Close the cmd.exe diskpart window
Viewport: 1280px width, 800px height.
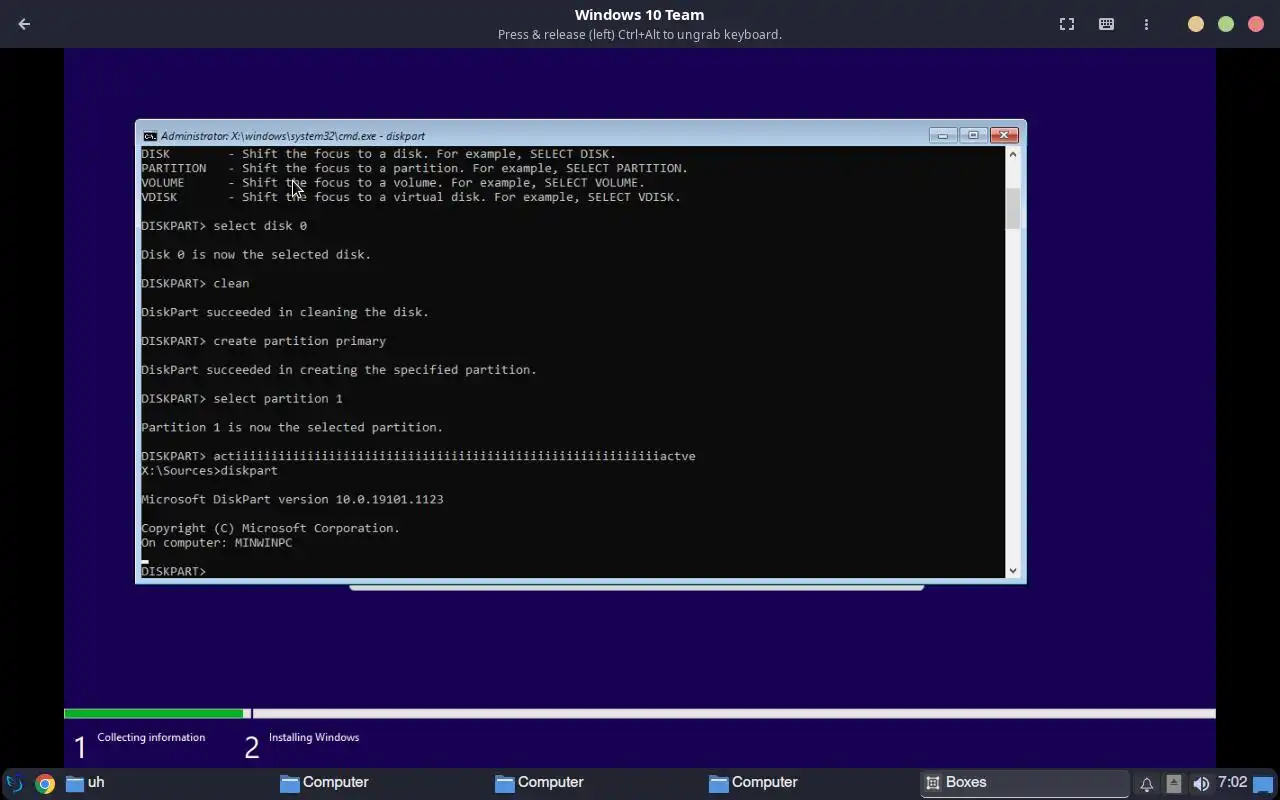coord(1004,135)
